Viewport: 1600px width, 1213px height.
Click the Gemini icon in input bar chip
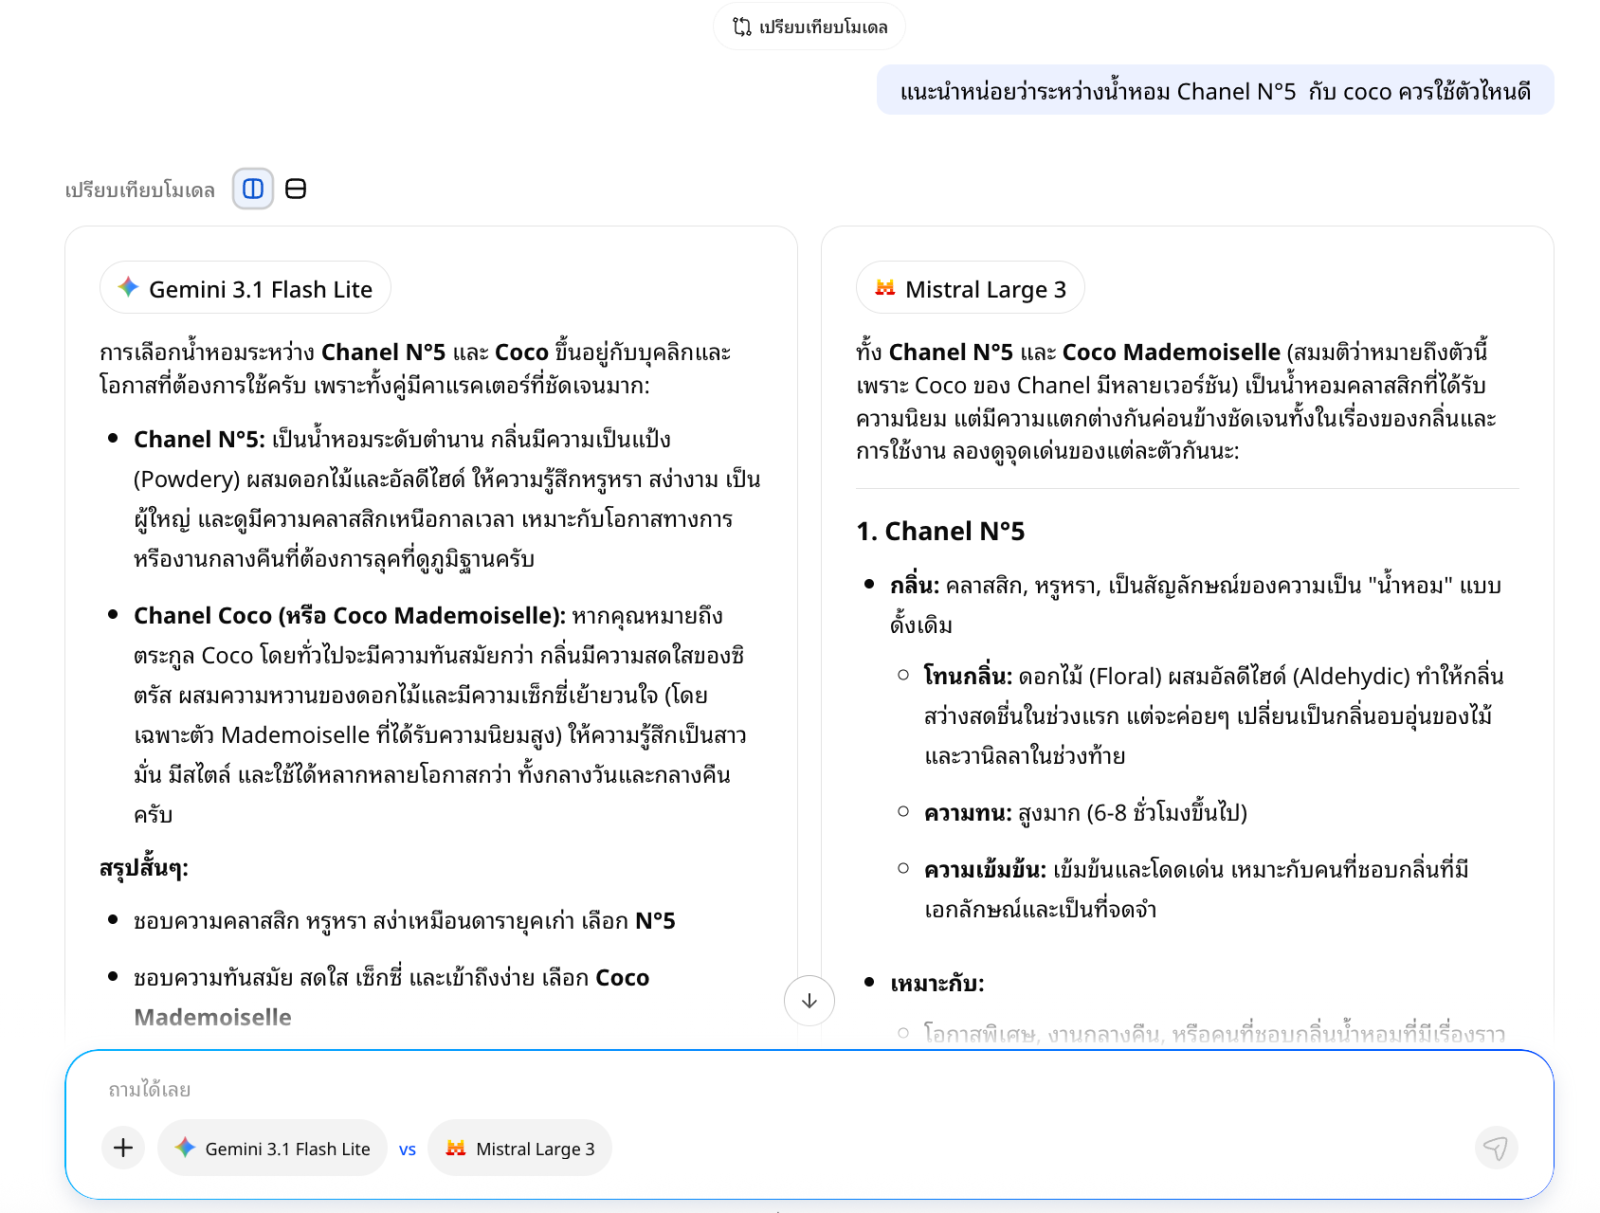(185, 1147)
